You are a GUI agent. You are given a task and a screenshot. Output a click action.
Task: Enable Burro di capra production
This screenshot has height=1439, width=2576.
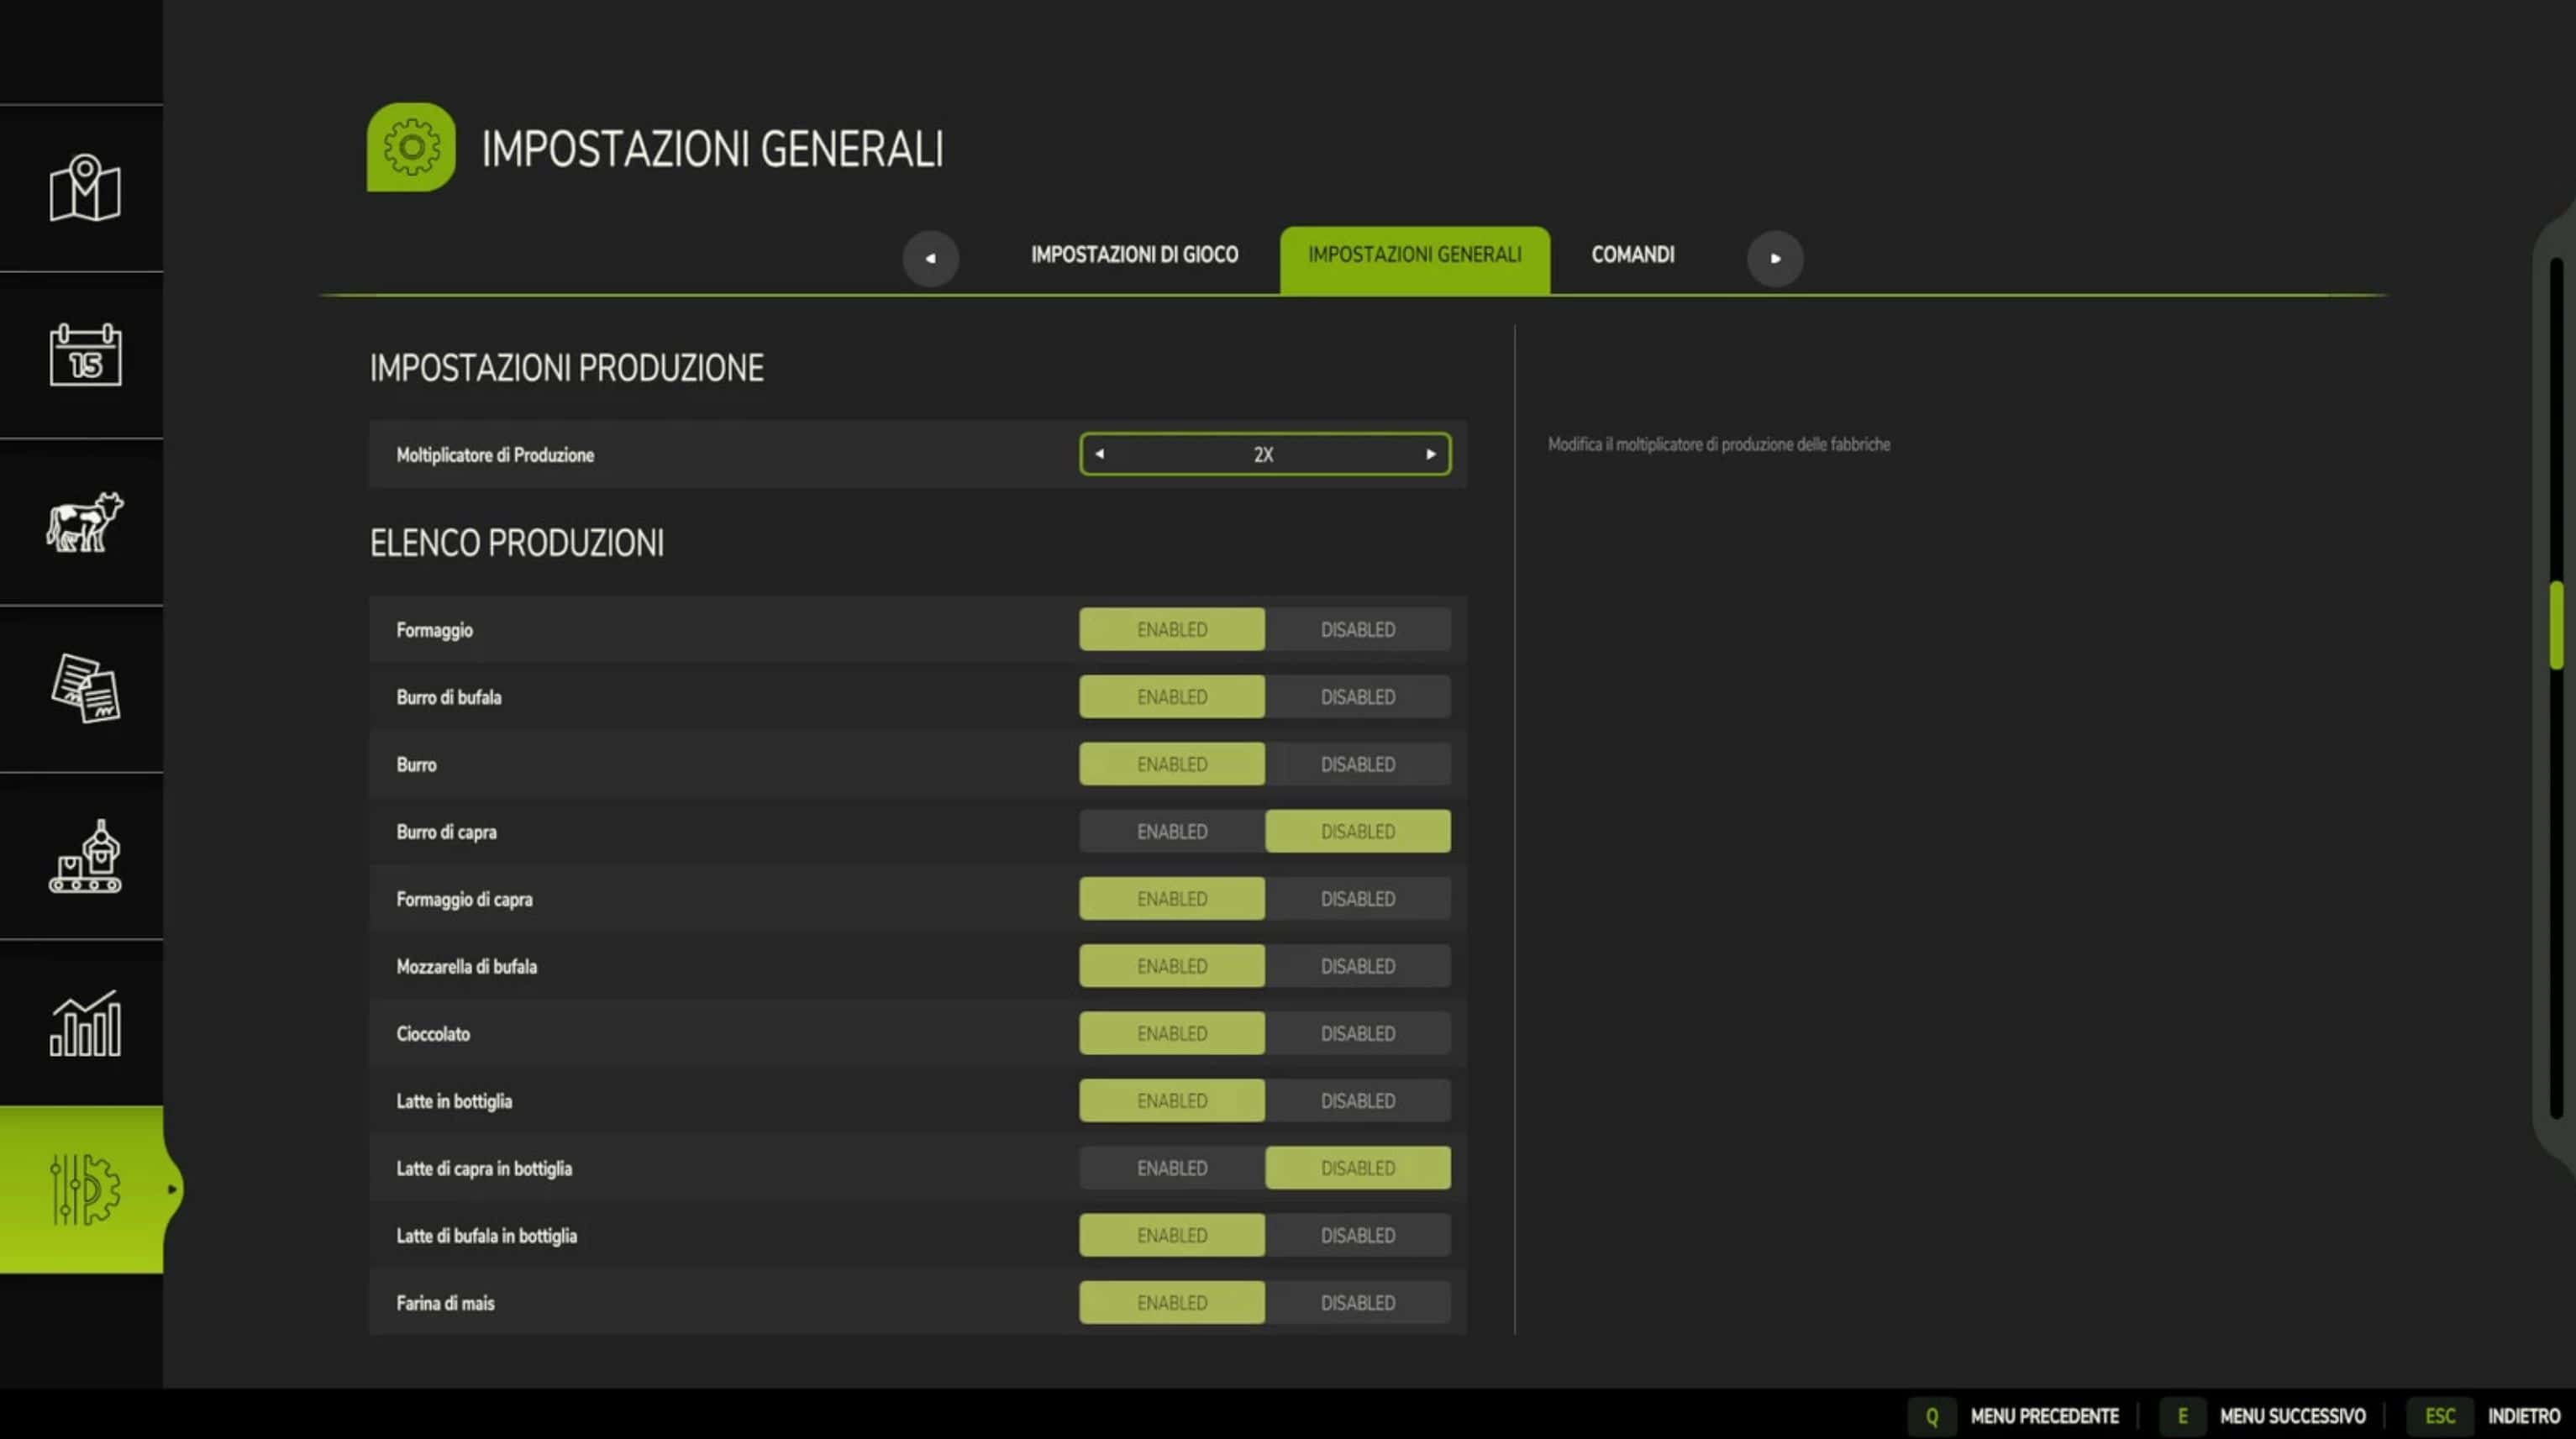(x=1171, y=832)
